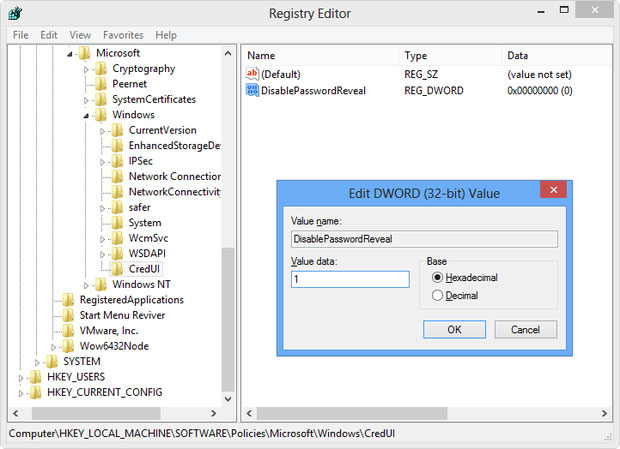620x449 pixels.
Task: Click the Microsoft folder icon
Action: point(84,53)
